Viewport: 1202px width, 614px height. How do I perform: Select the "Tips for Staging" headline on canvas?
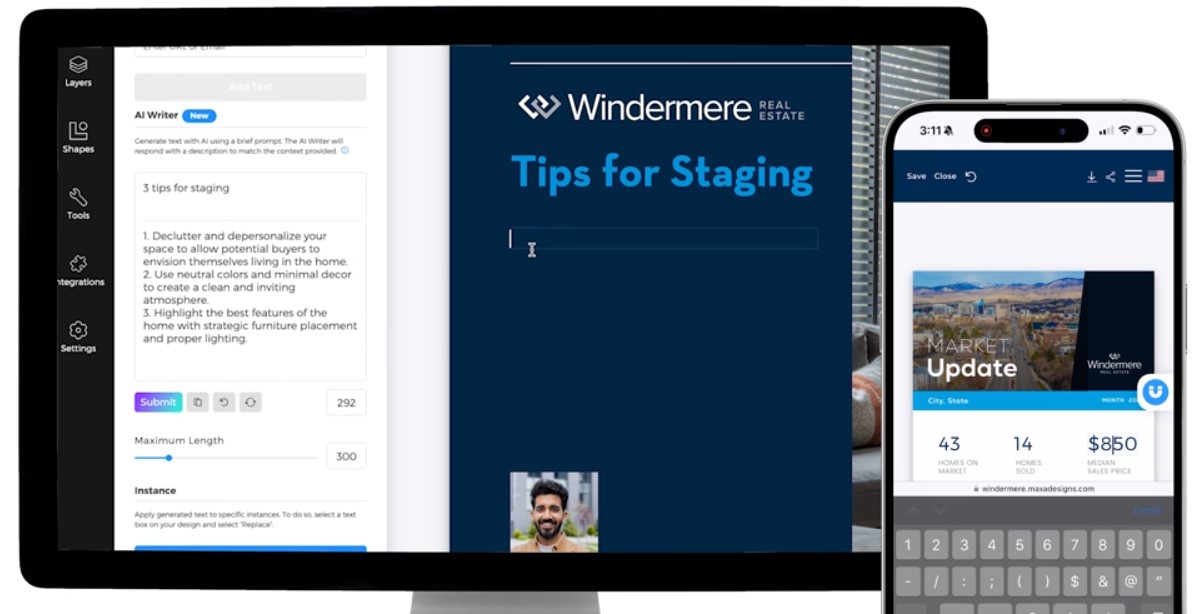click(x=662, y=172)
